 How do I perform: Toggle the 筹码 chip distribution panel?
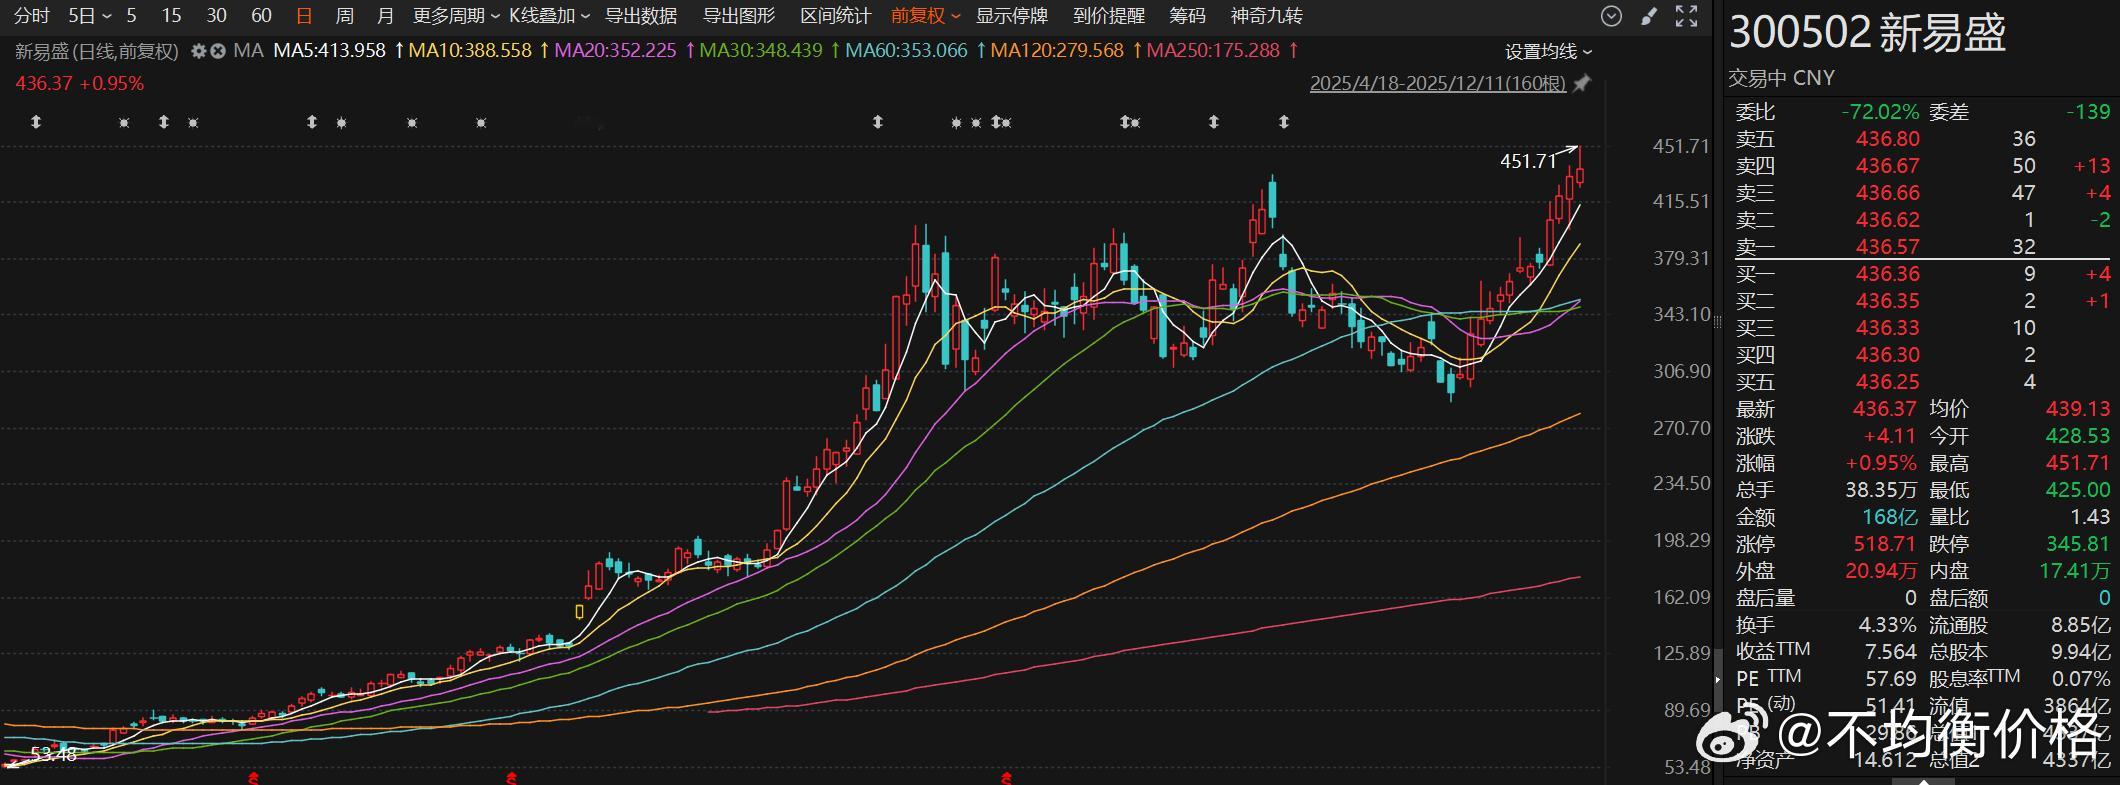tap(1188, 16)
